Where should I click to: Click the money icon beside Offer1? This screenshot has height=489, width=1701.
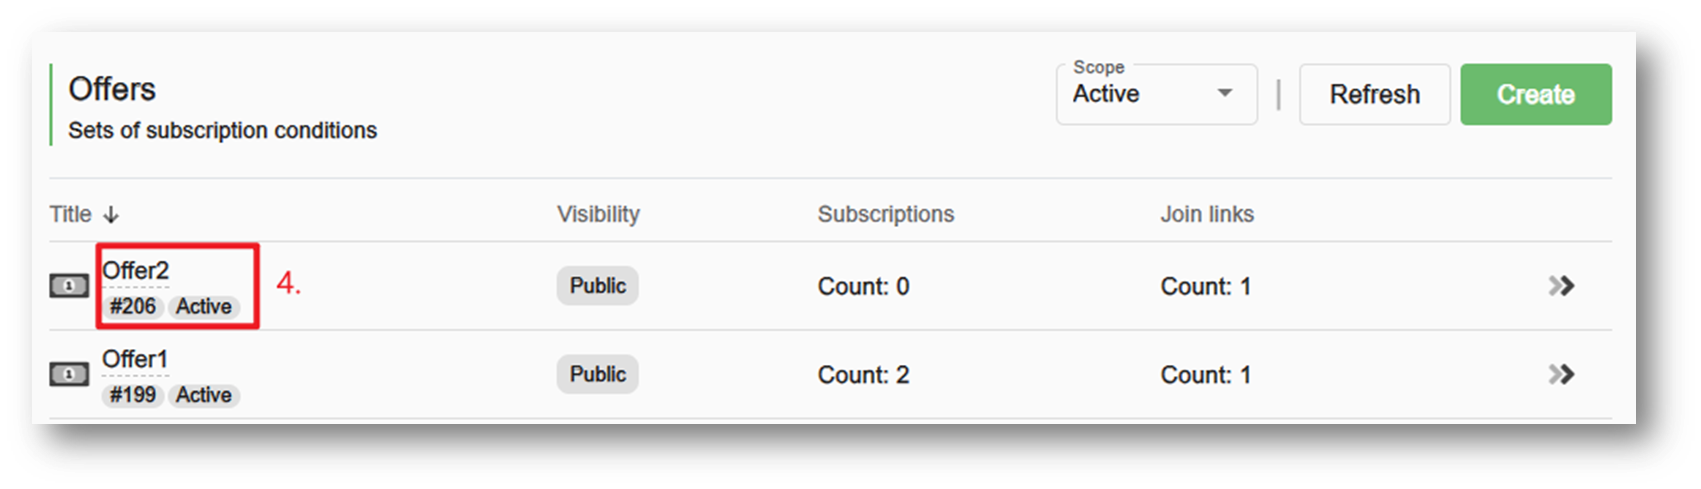[69, 374]
